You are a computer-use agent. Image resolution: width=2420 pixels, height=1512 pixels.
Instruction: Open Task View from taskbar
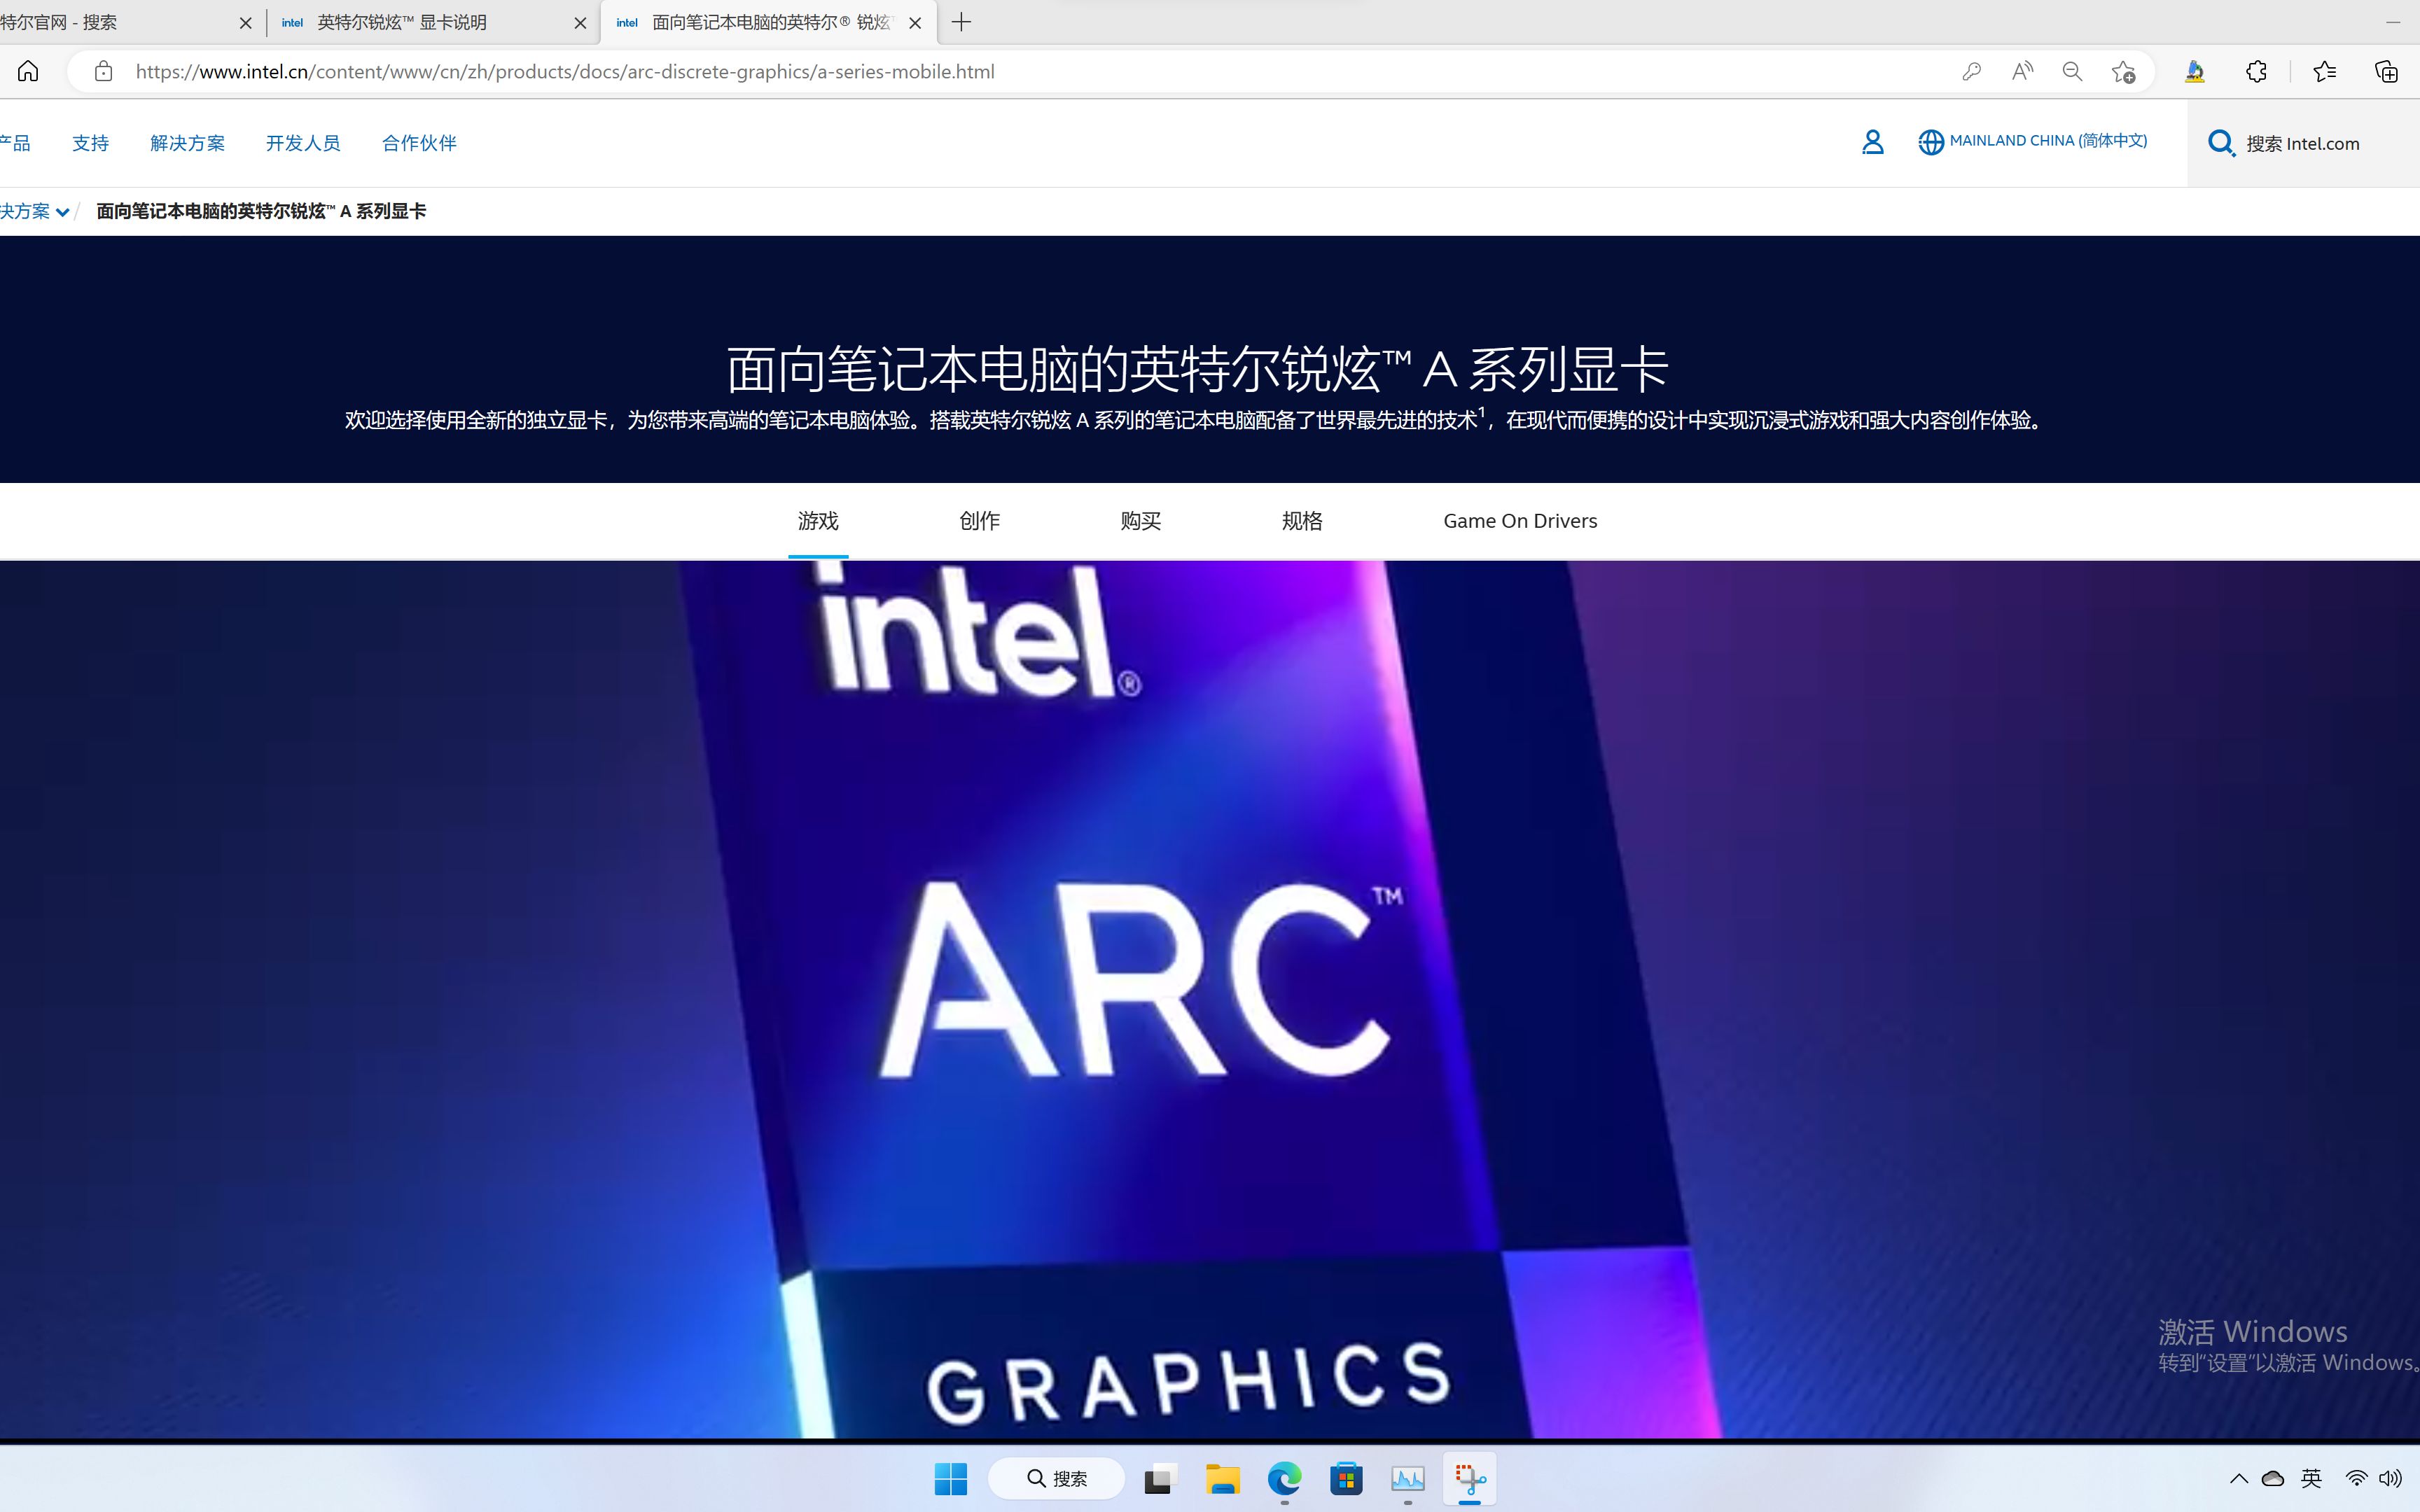[x=1160, y=1478]
